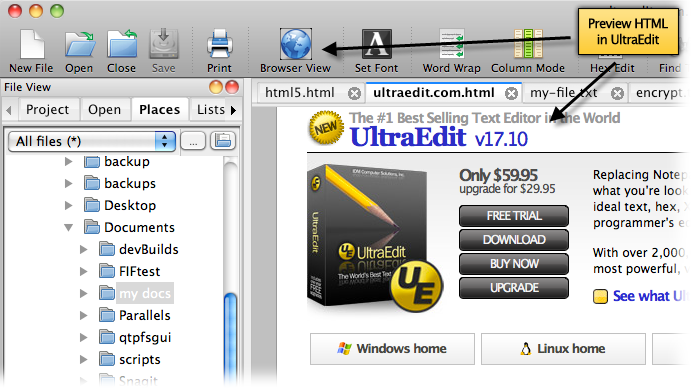Screen dimensions: 693x390
Task: Expand the FIFtest folder
Action: [x=84, y=271]
